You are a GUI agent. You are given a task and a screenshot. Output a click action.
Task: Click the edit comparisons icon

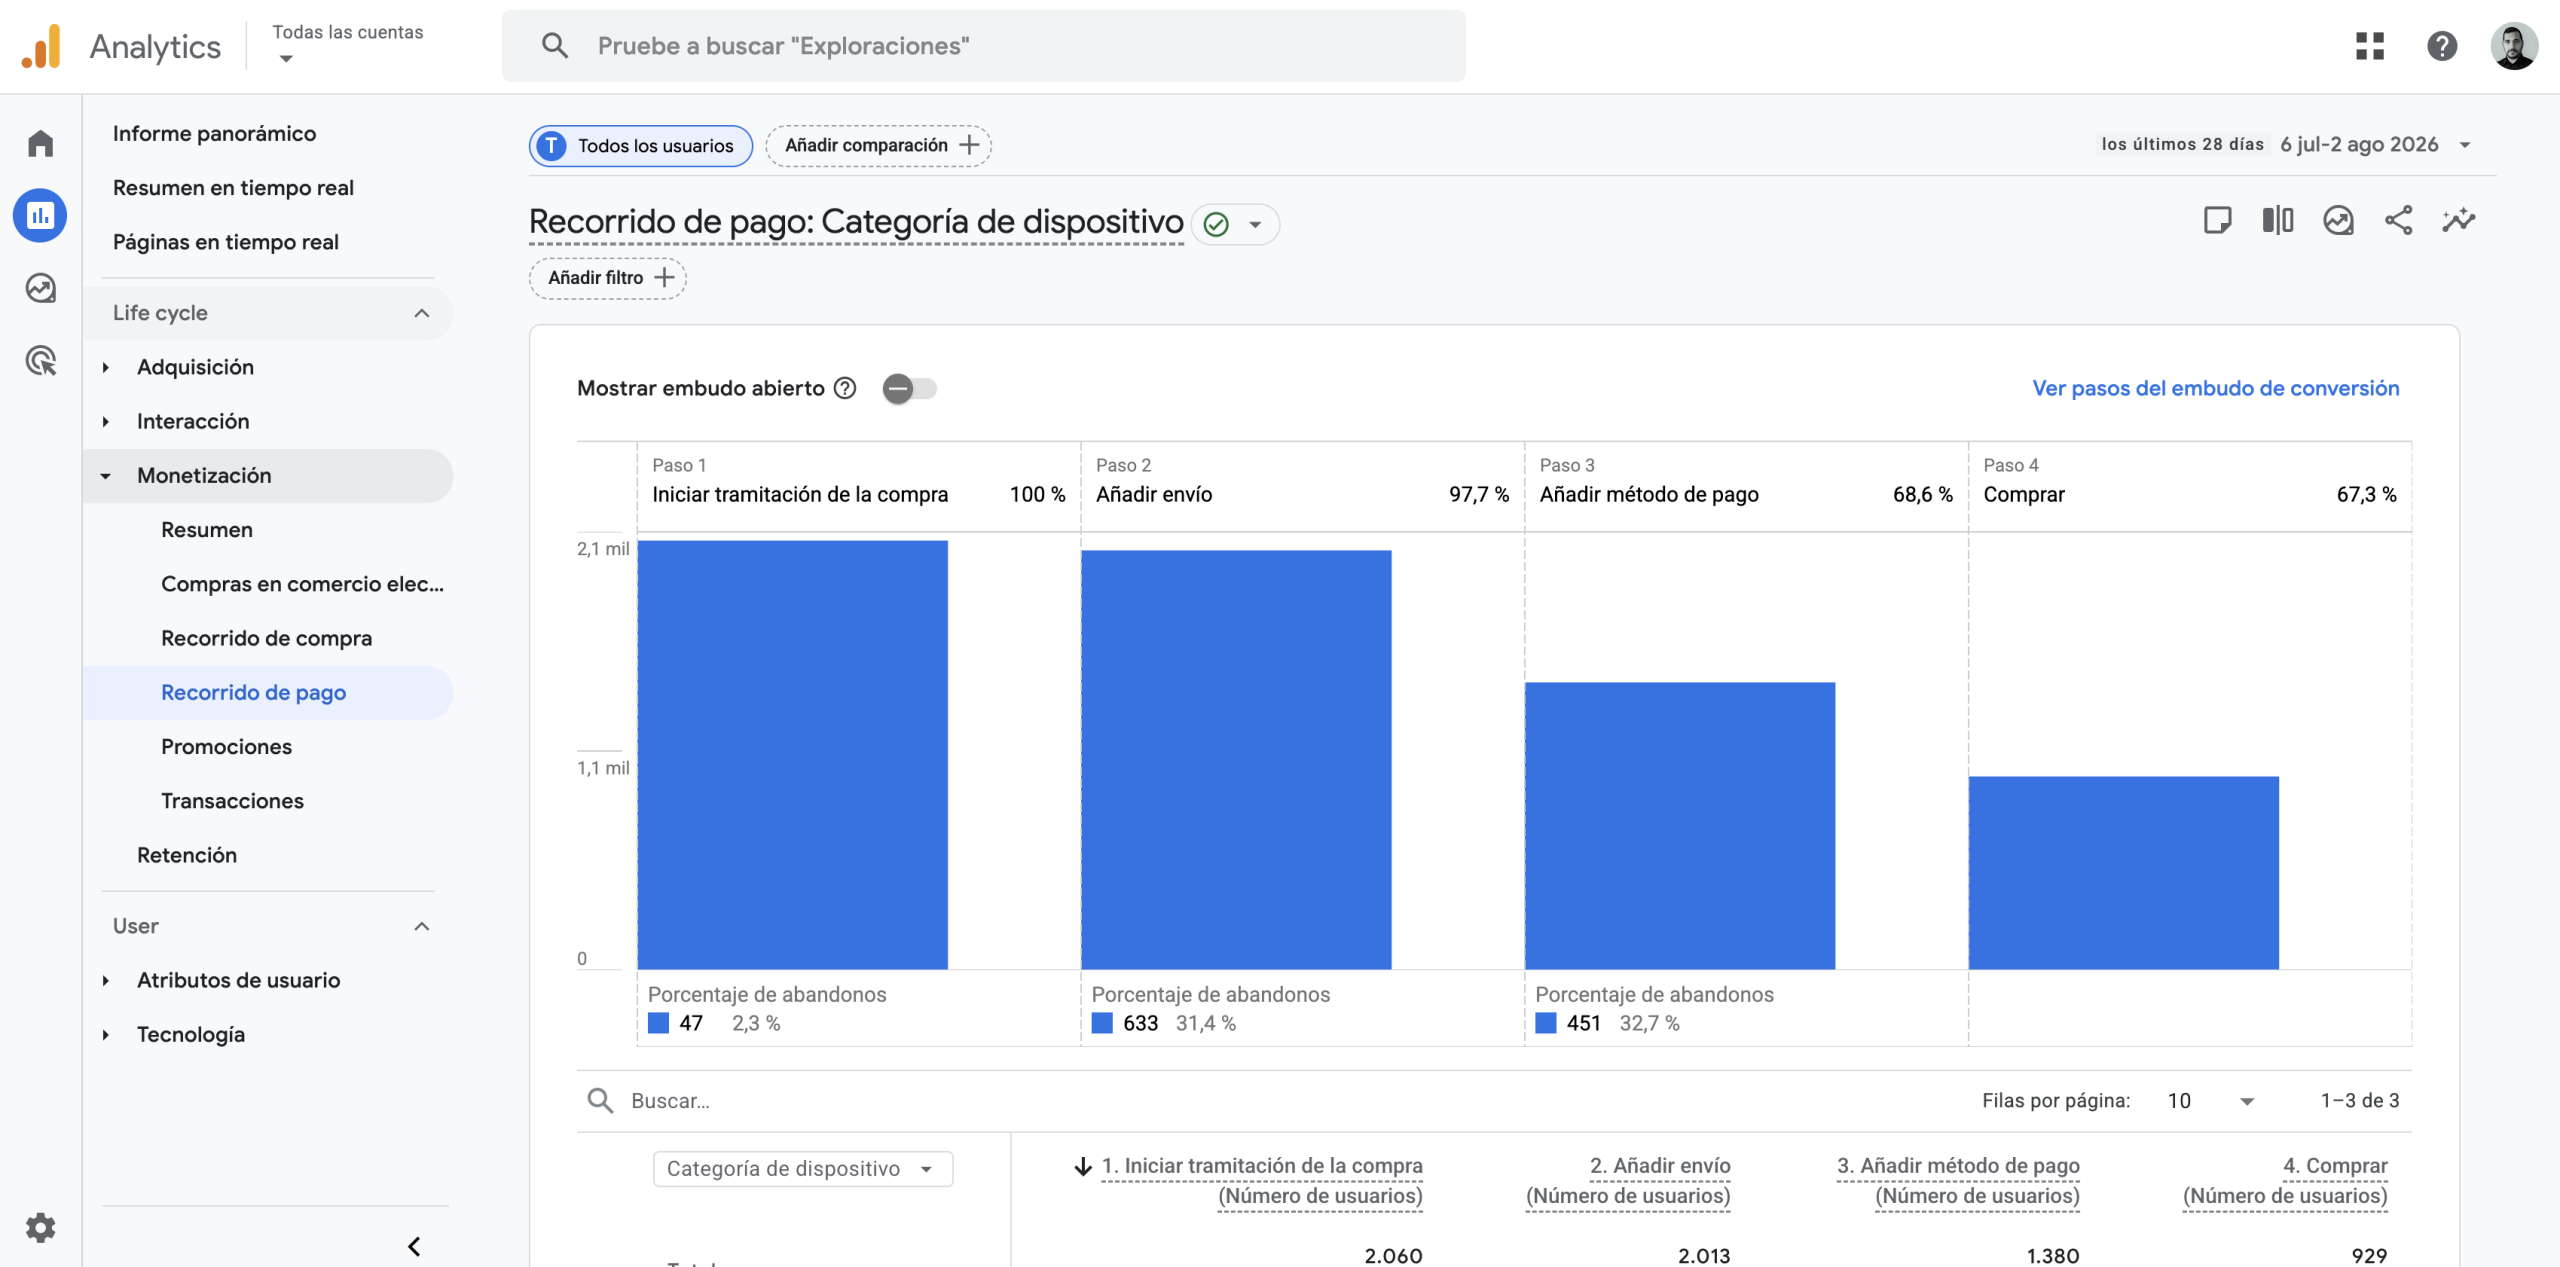click(x=2277, y=220)
